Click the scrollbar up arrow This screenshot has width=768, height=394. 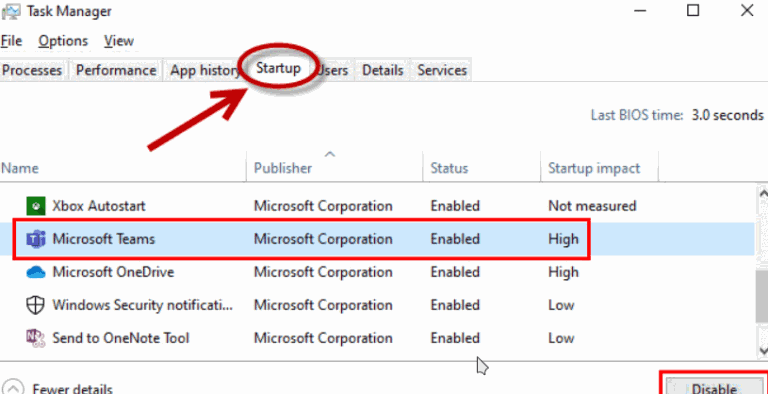(x=763, y=193)
